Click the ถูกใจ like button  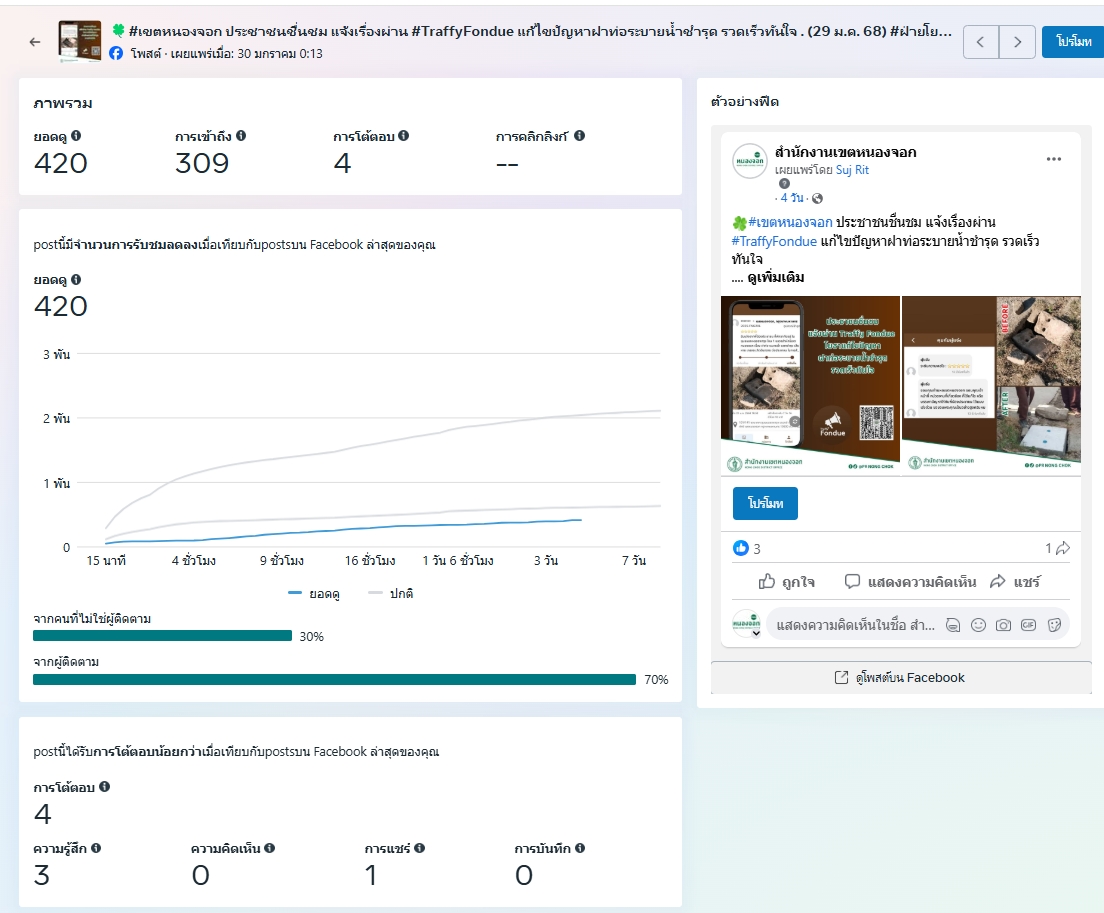[x=786, y=581]
